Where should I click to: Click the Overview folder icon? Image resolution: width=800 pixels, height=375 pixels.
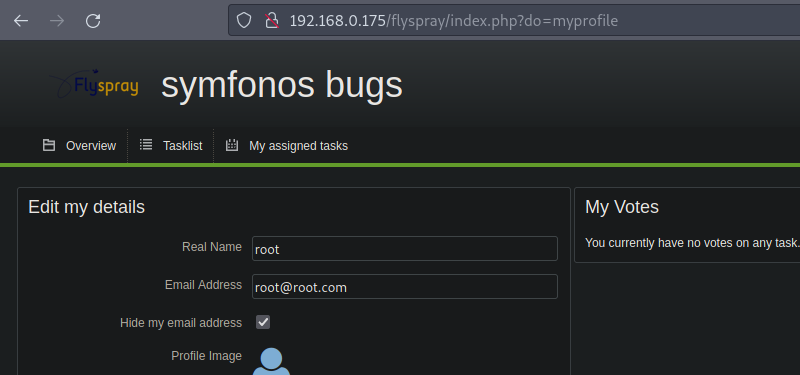[x=49, y=145]
